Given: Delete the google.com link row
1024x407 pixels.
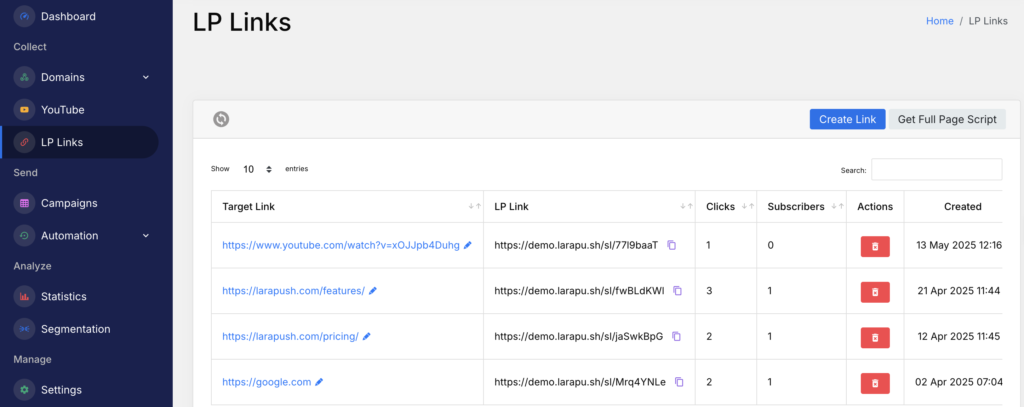Looking at the screenshot, I should (x=875, y=383).
